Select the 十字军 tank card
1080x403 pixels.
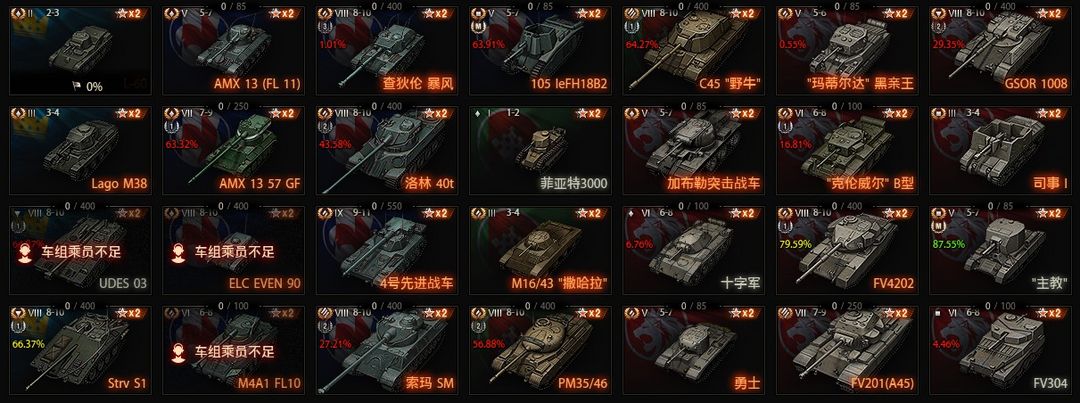(694, 250)
